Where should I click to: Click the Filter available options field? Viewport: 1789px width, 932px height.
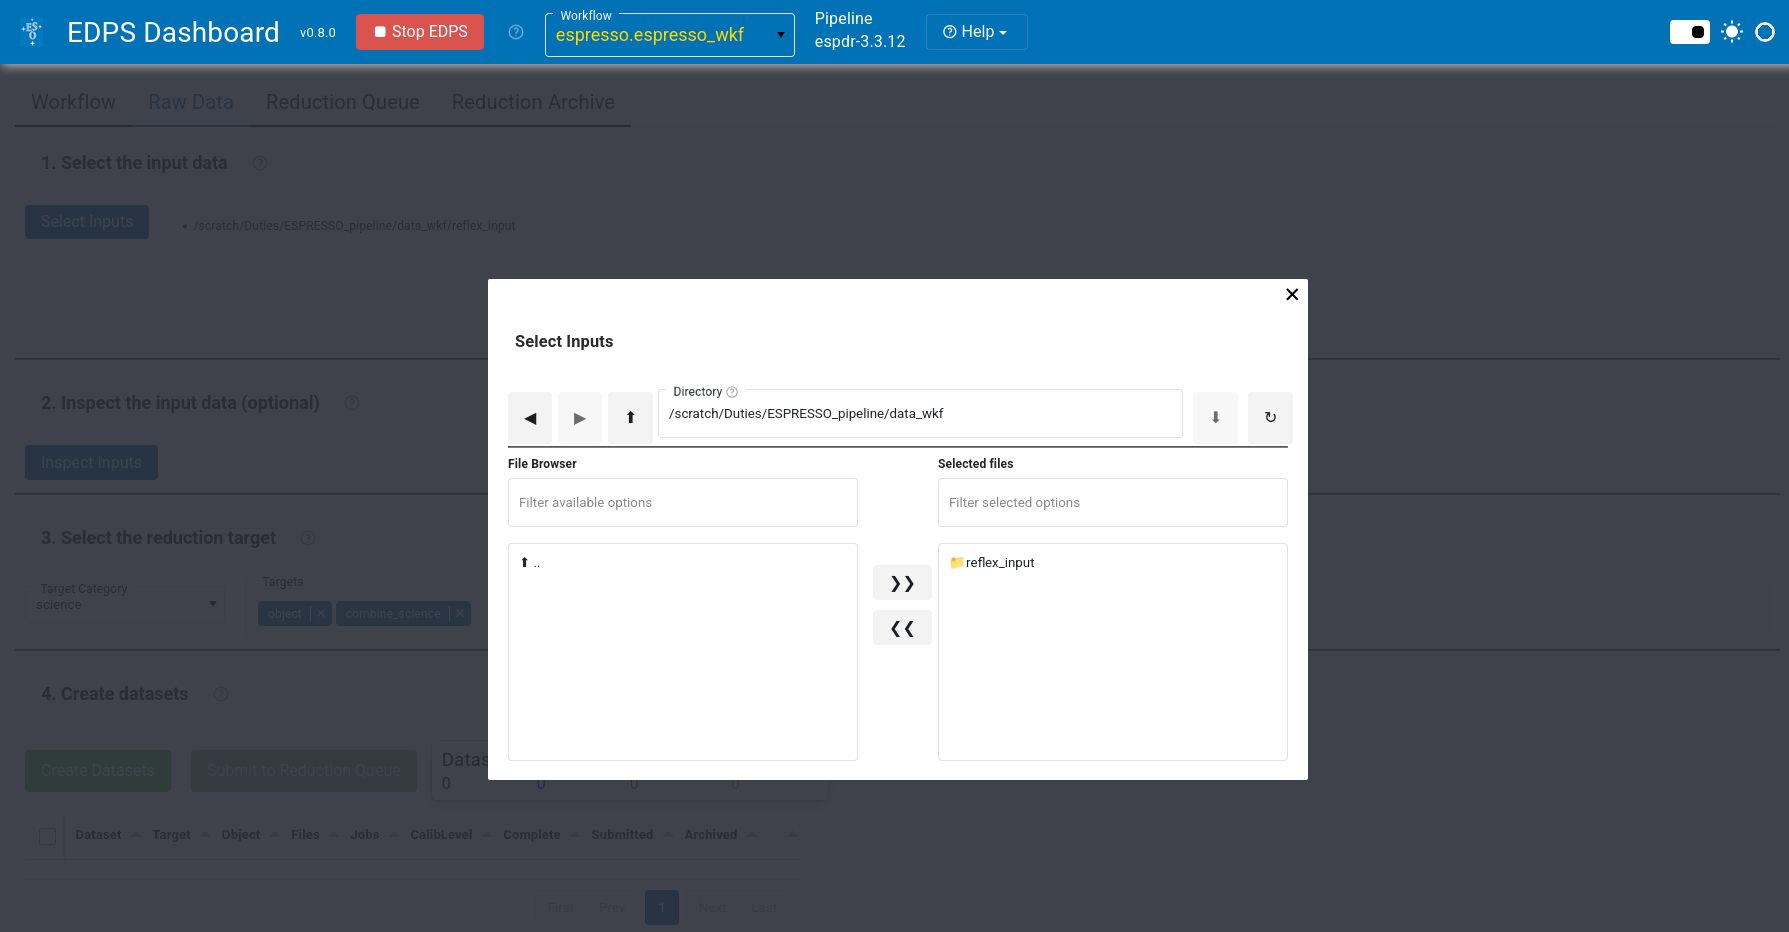click(683, 502)
